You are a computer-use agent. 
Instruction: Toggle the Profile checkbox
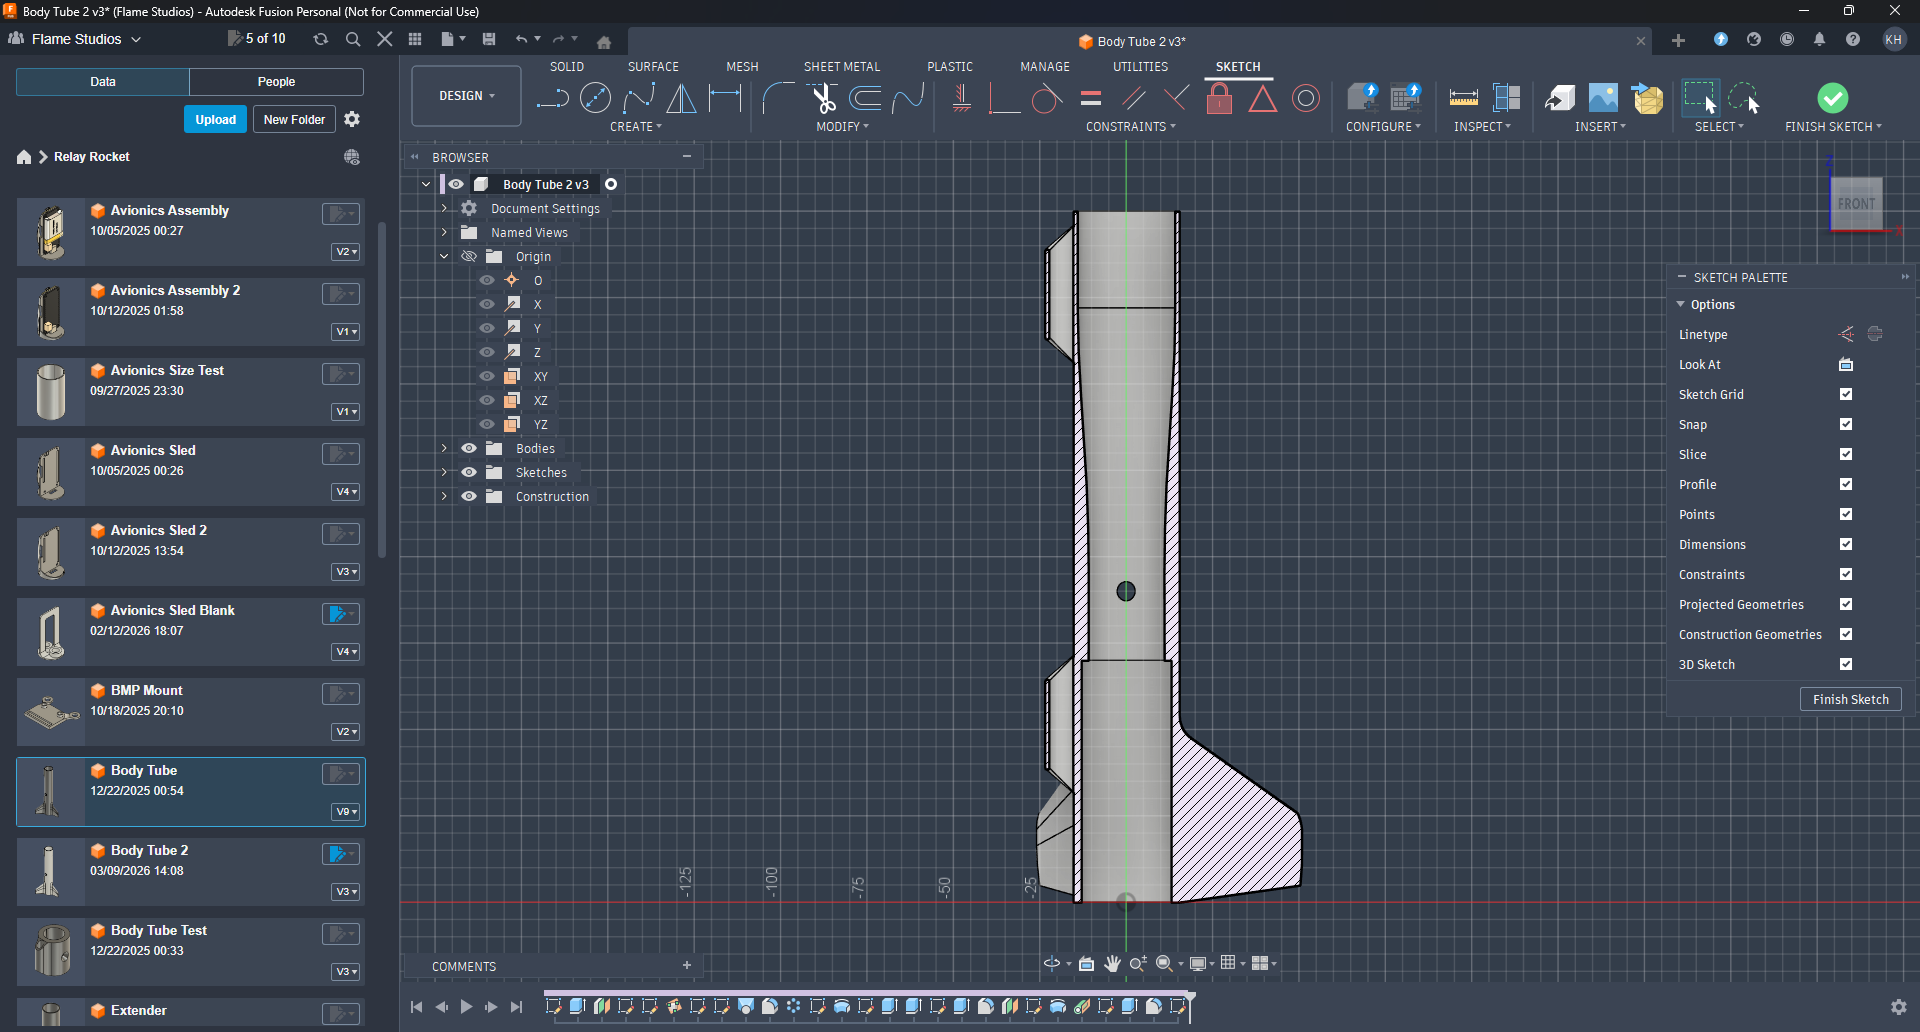1846,485
